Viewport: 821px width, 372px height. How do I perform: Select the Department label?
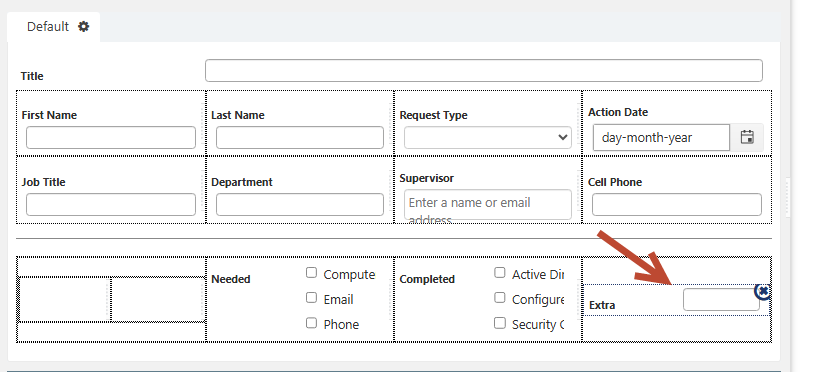pyautogui.click(x=242, y=182)
